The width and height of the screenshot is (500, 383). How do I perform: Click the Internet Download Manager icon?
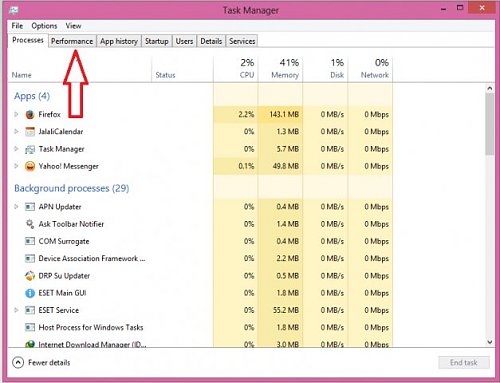click(x=30, y=344)
